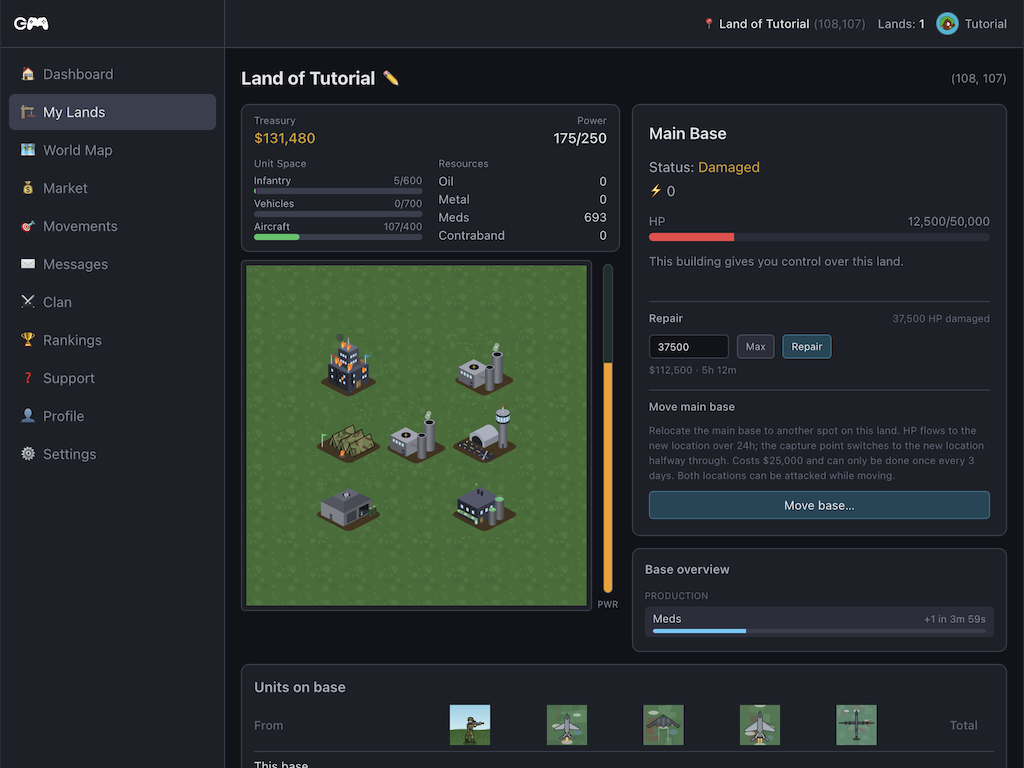Click the repair amount input field

click(x=689, y=347)
